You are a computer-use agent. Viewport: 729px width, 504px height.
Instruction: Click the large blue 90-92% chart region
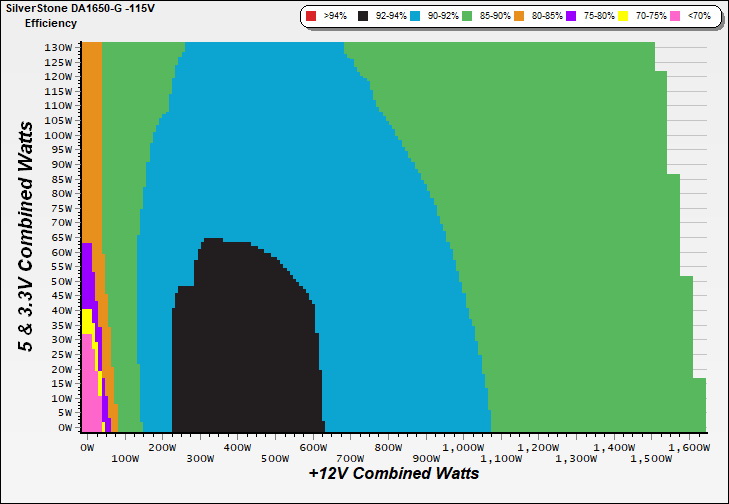tap(380, 250)
